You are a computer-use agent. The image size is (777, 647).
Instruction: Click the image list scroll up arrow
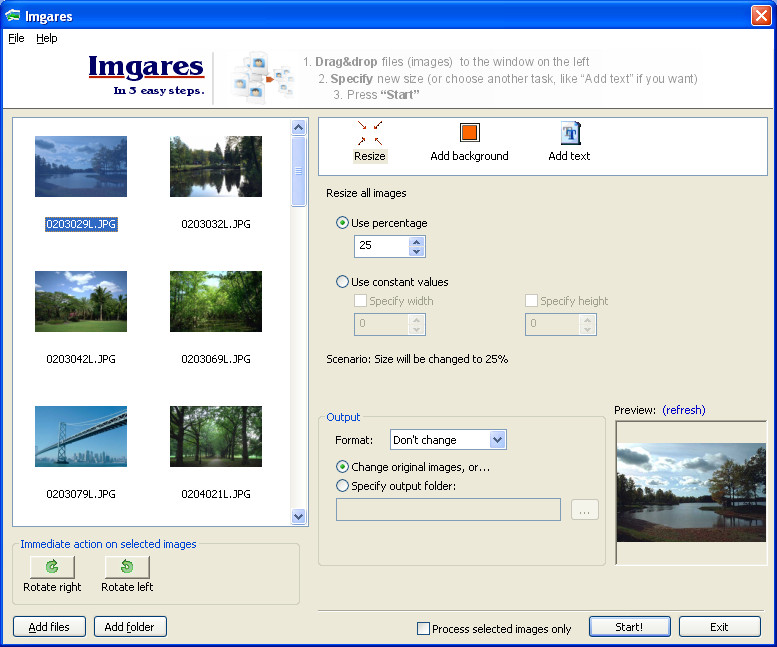pos(298,127)
